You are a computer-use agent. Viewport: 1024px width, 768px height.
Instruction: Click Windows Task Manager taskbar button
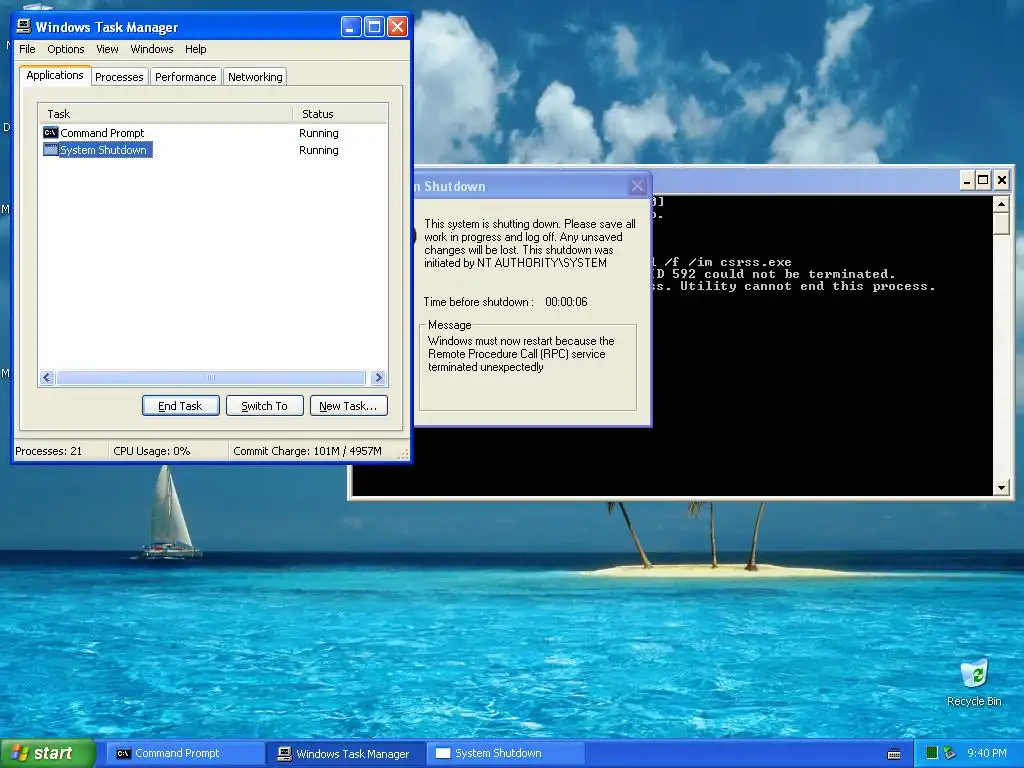[x=346, y=754]
